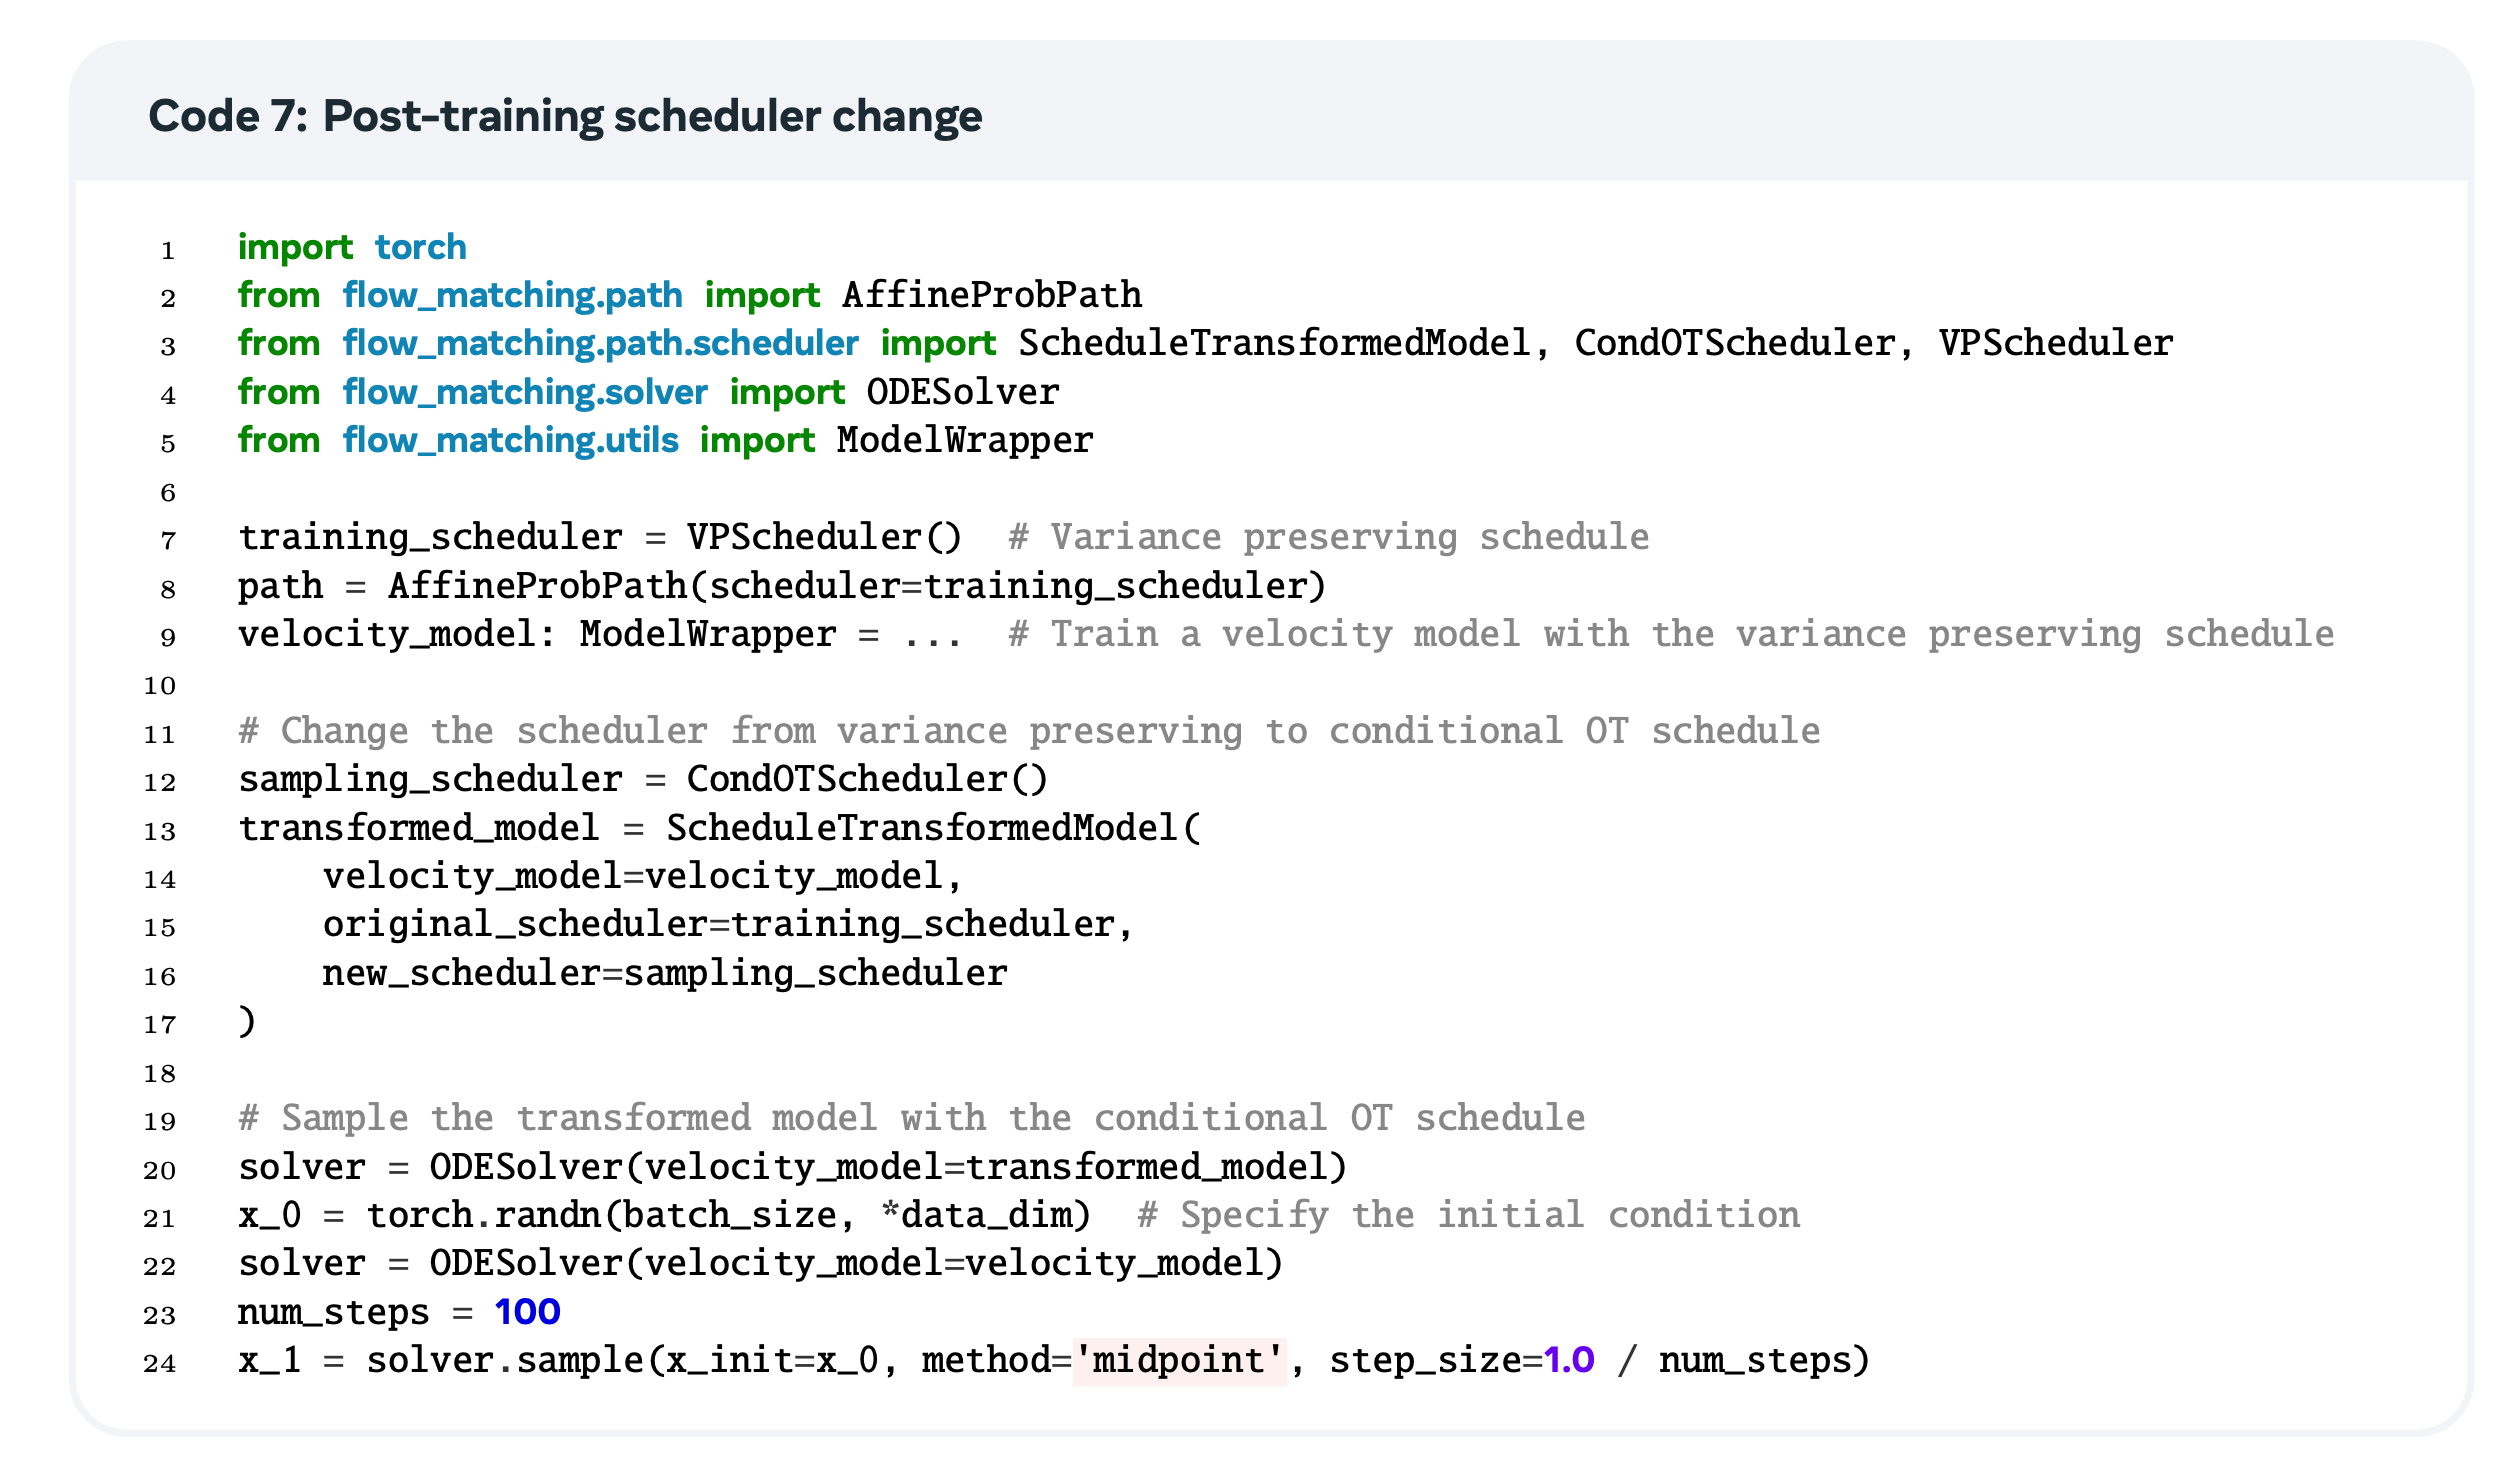The image size is (2510, 1460).
Task: Click the number 100 on the num_steps line
Action: click(x=527, y=1312)
